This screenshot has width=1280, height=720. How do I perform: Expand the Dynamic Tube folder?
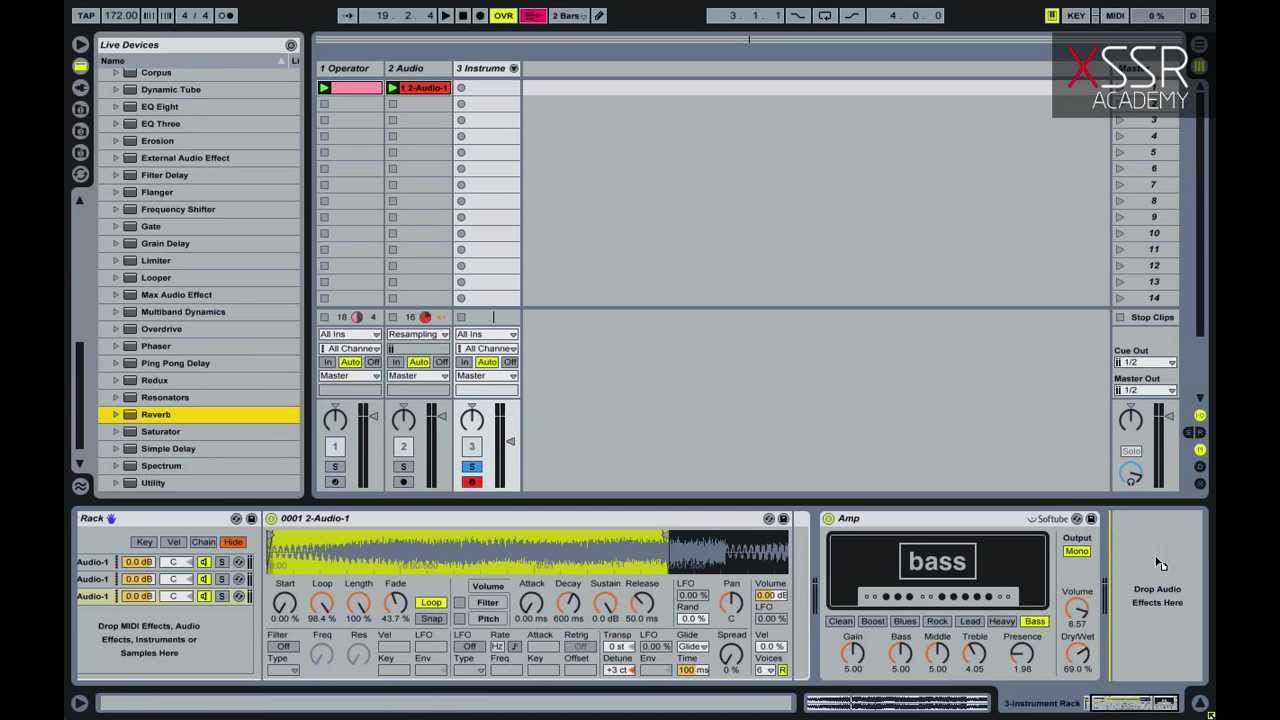click(x=116, y=89)
